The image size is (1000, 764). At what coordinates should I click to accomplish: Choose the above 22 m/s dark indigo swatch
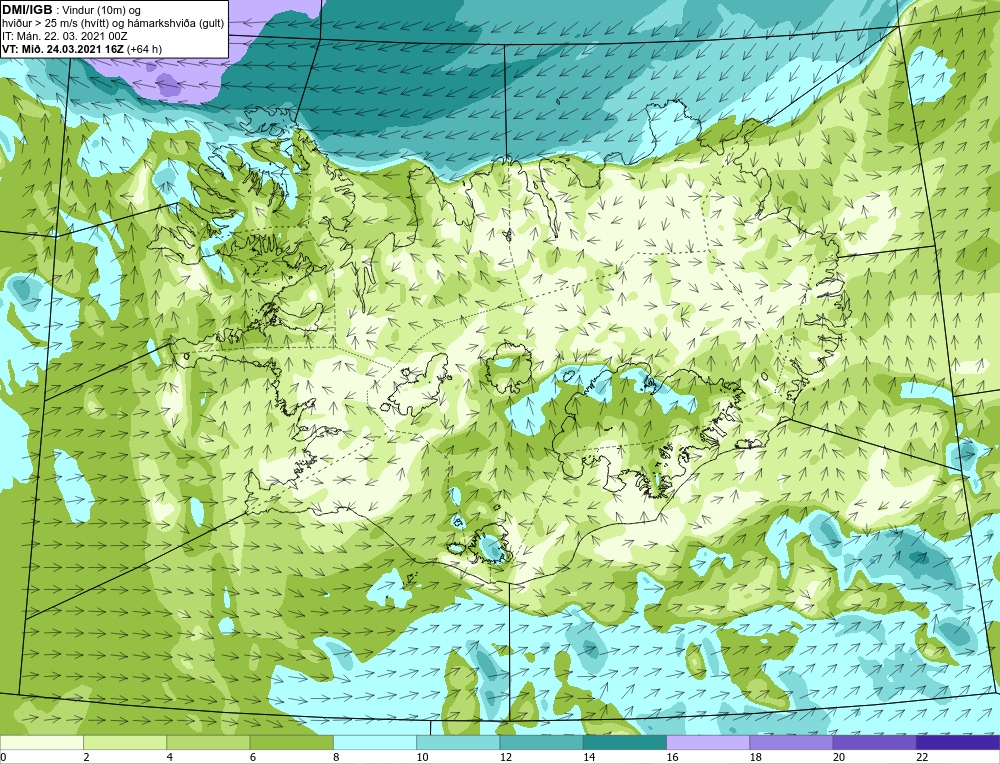coord(957,742)
